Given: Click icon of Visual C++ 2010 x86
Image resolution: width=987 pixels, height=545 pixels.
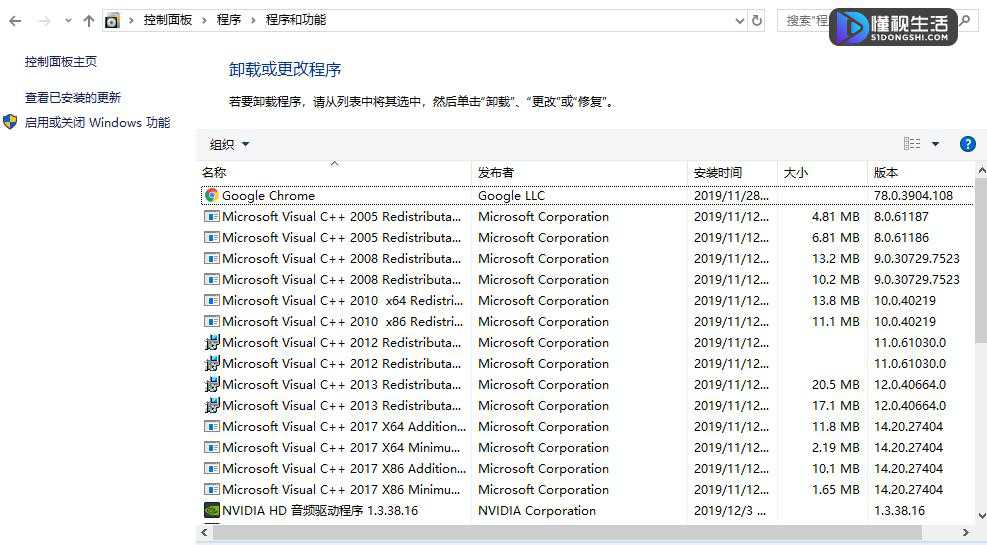Looking at the screenshot, I should (212, 322).
